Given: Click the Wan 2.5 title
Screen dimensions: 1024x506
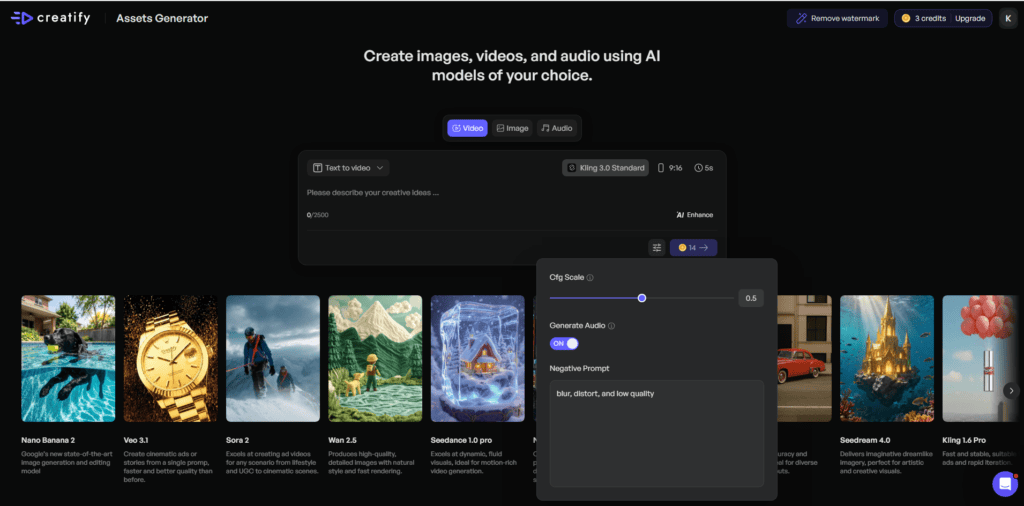Looking at the screenshot, I should tap(344, 440).
